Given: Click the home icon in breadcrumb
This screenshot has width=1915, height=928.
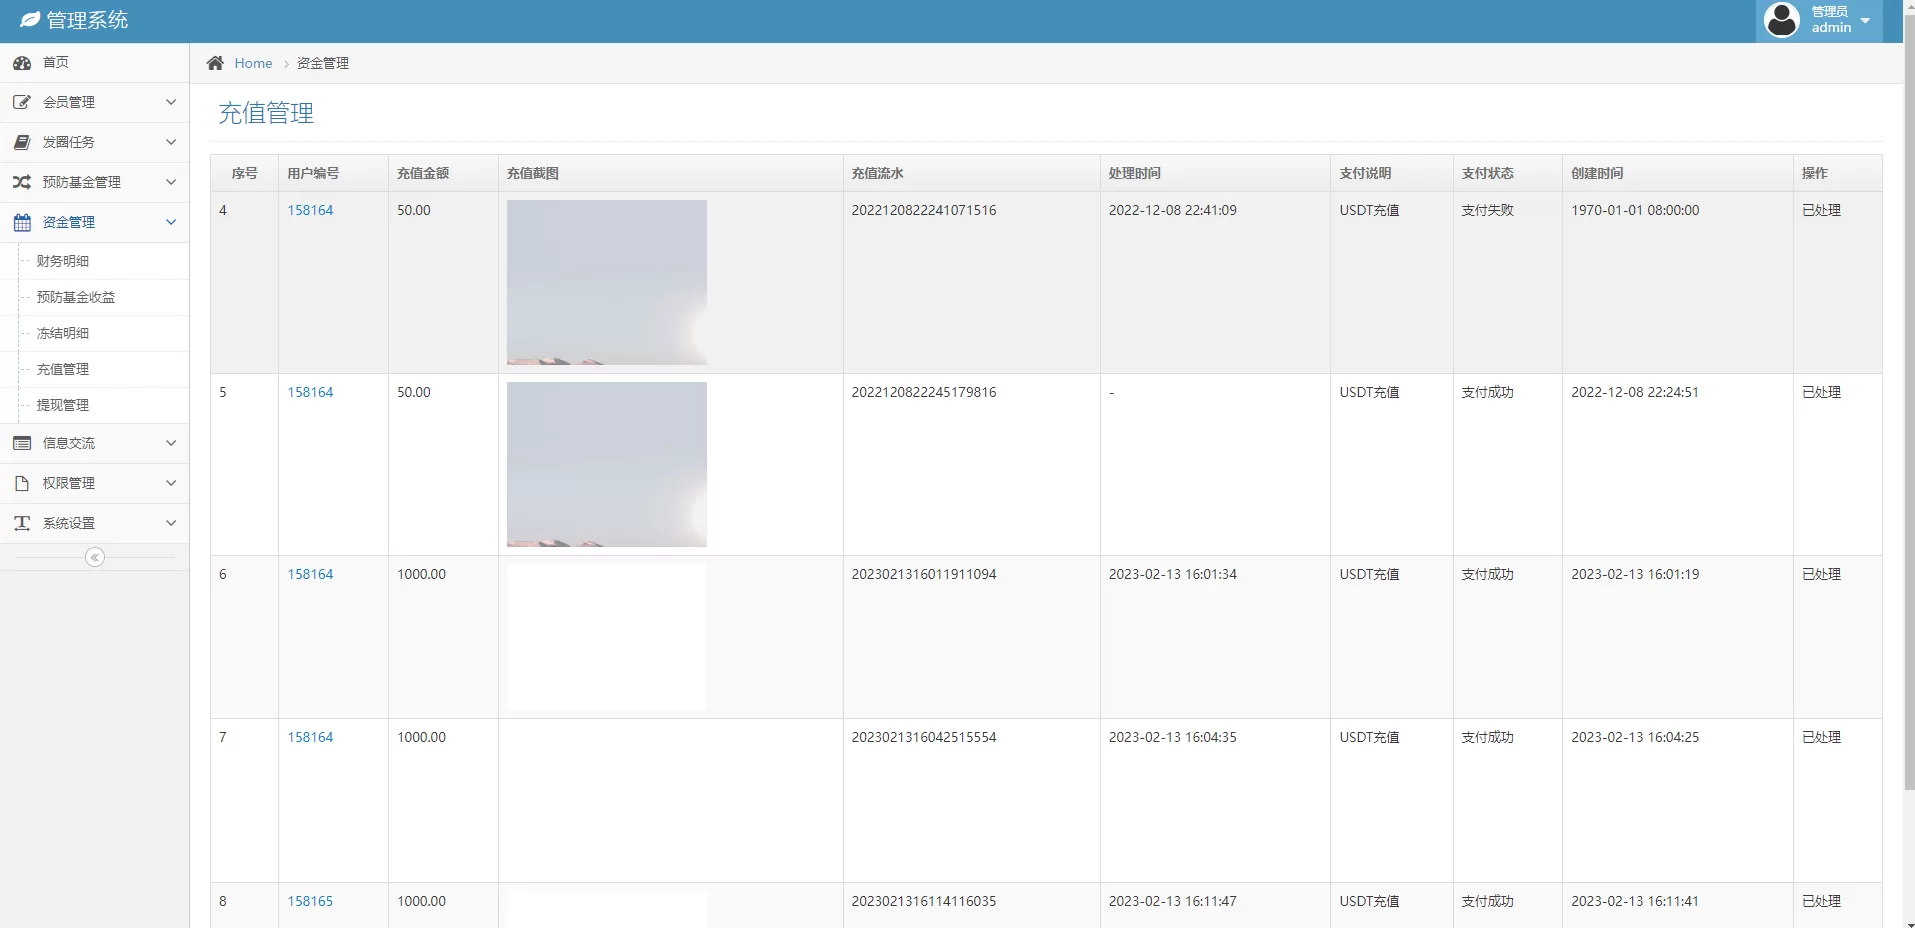Looking at the screenshot, I should coord(215,63).
